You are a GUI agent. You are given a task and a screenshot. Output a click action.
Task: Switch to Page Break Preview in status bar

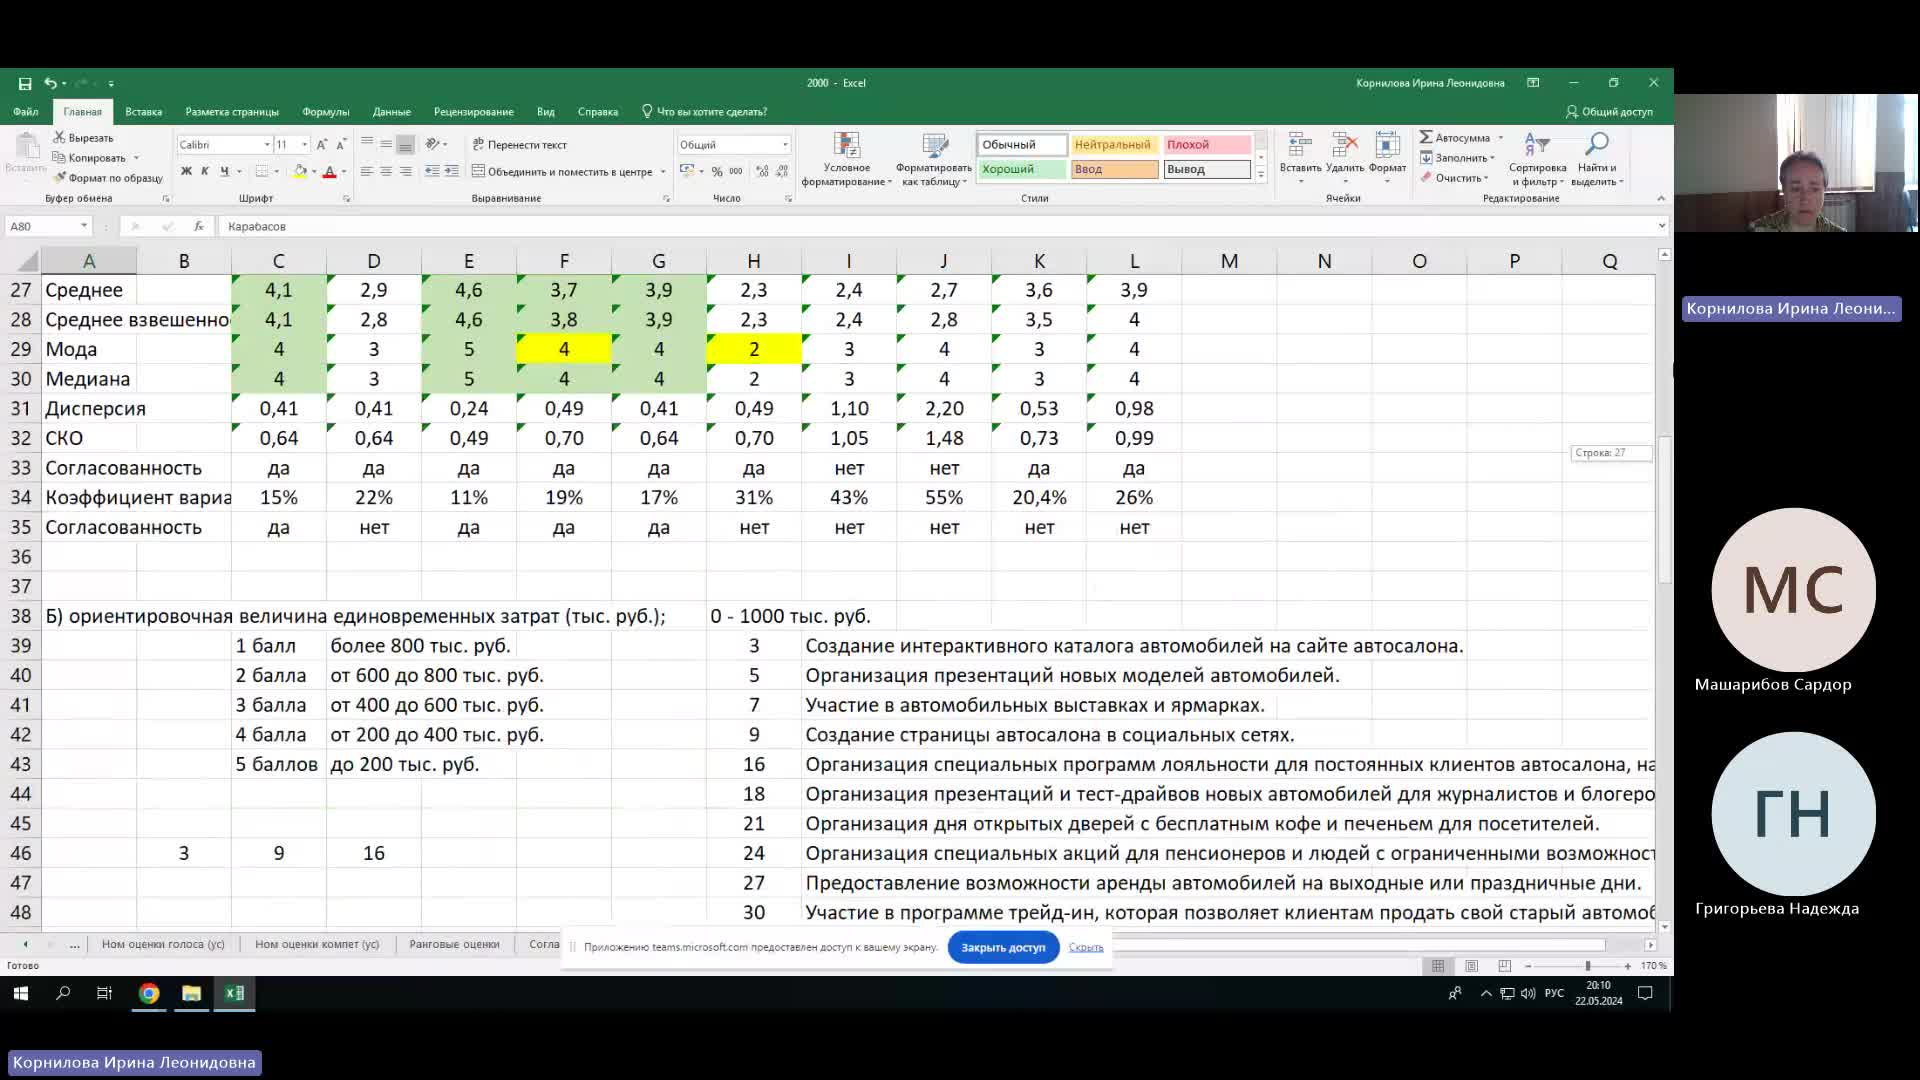pyautogui.click(x=1504, y=966)
